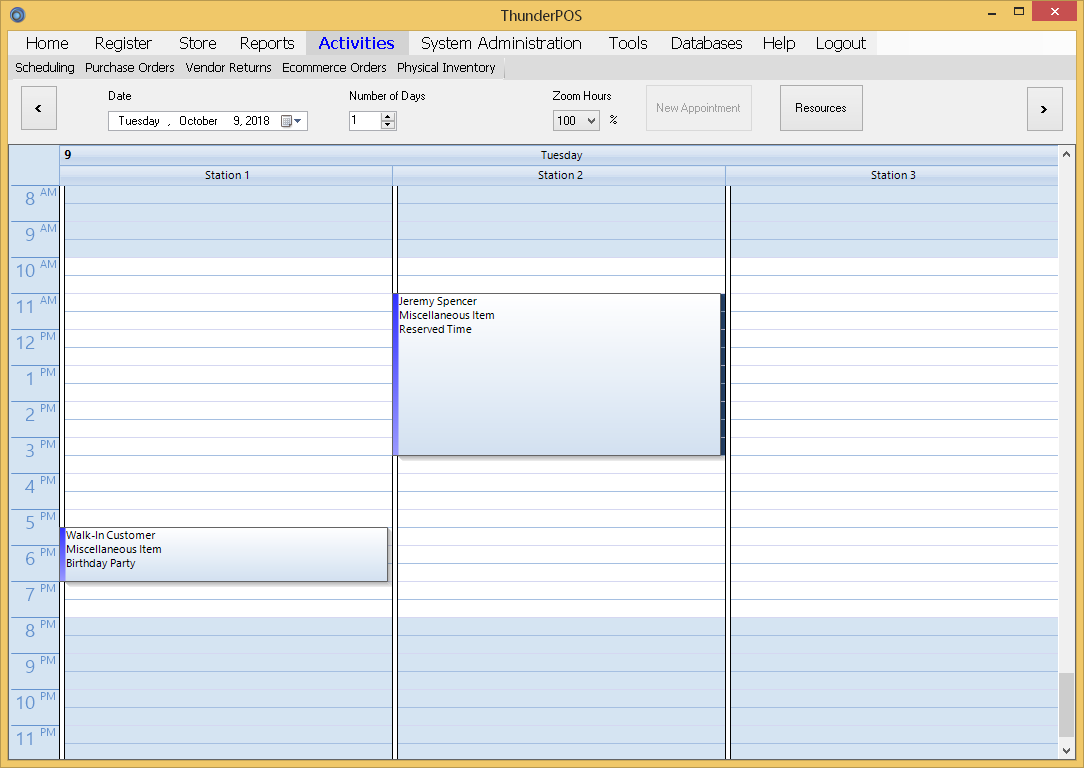
Task: Open the date picker calendar icon
Action: point(286,121)
